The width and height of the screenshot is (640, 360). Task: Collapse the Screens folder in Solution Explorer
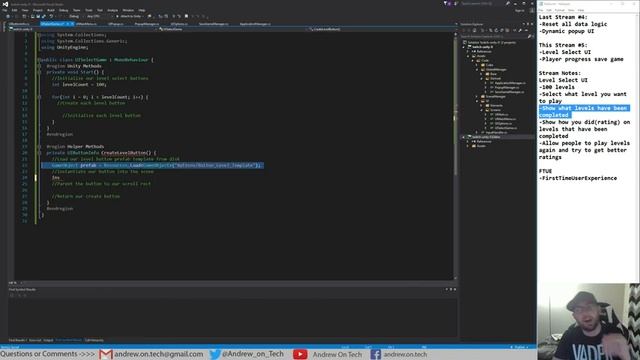(482, 110)
